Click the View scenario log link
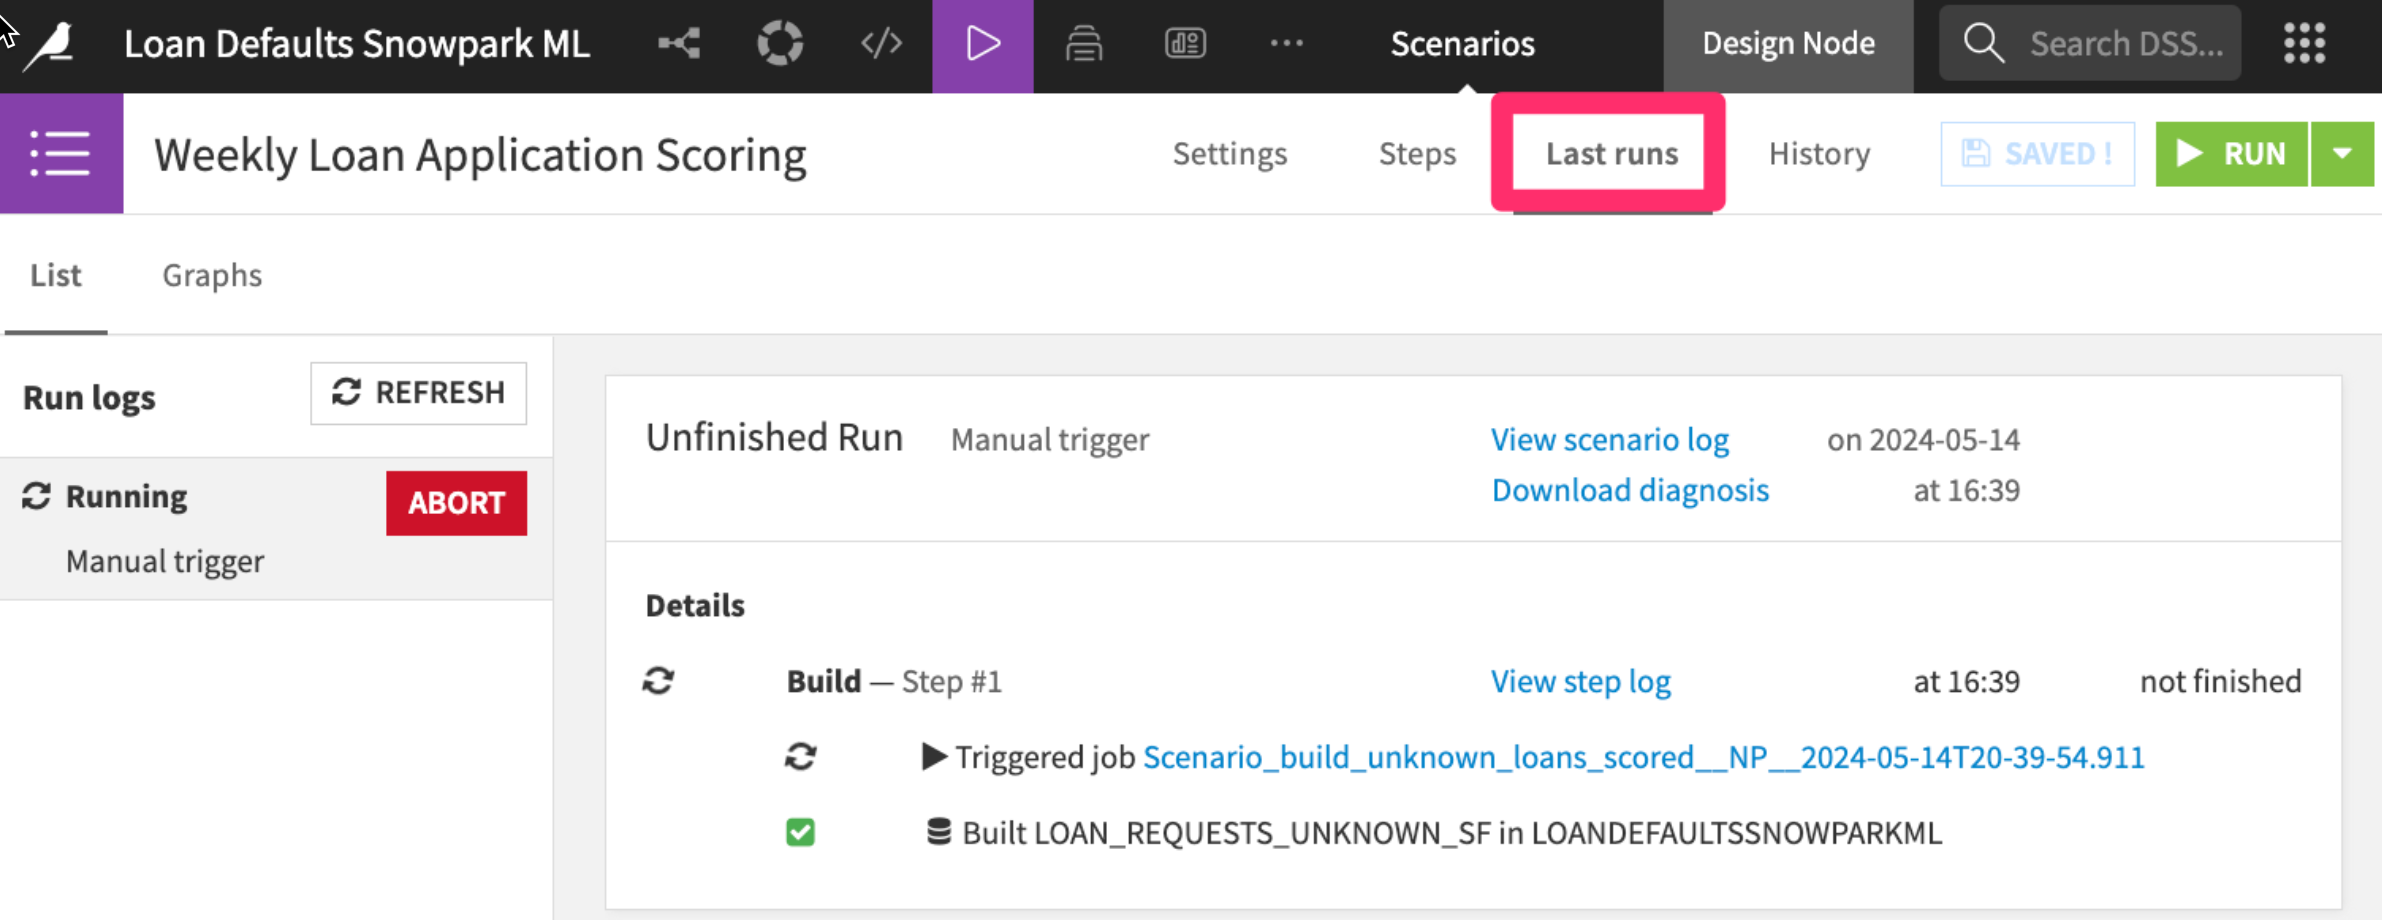 click(1609, 439)
